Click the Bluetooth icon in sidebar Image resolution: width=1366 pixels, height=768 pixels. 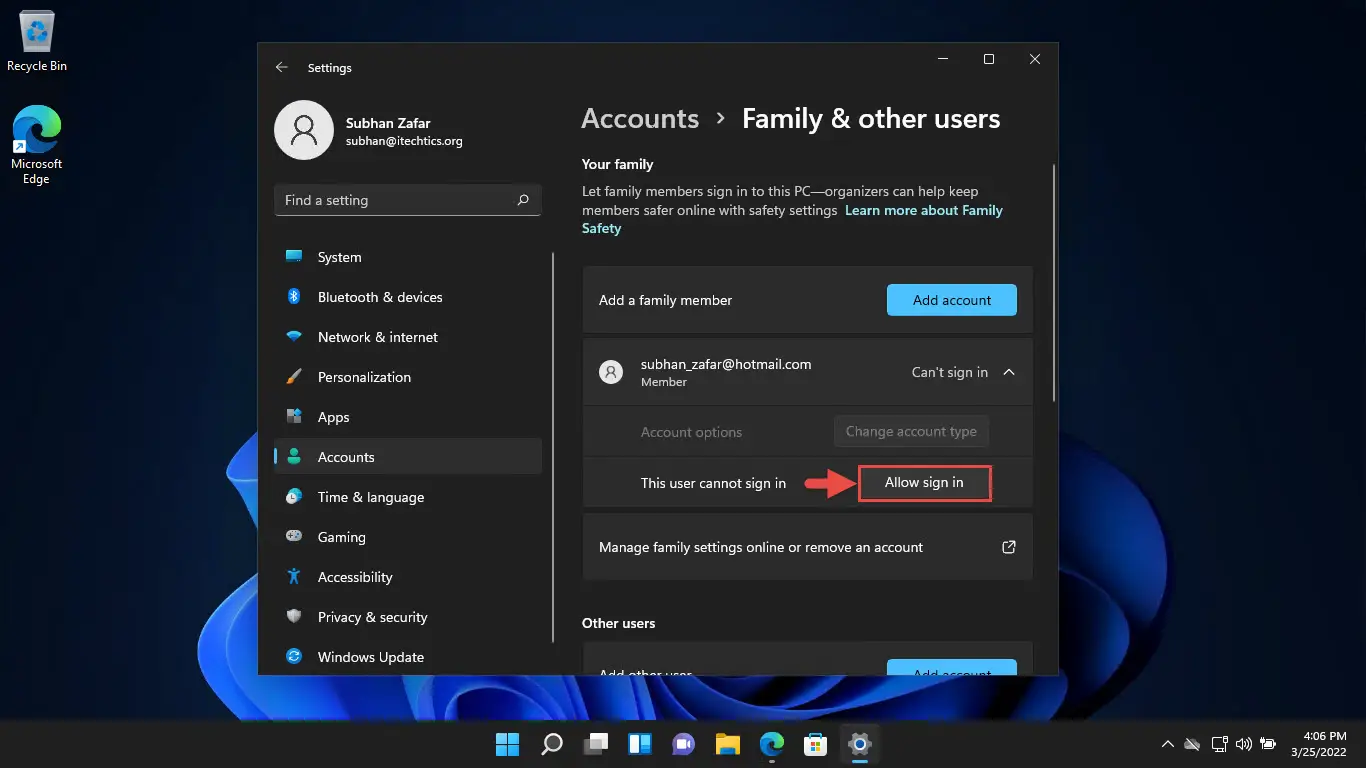(294, 296)
